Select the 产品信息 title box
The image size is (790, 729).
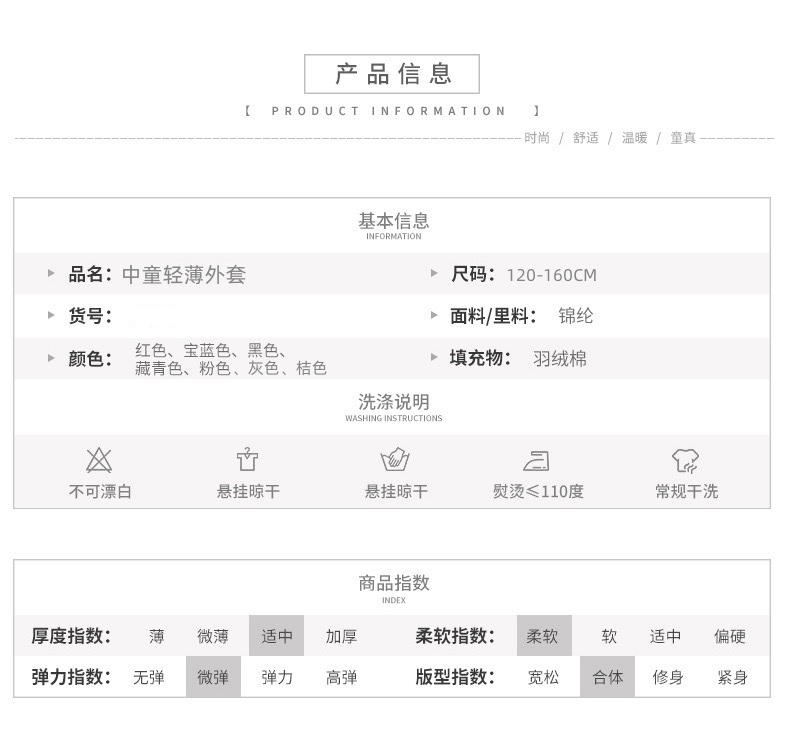tap(392, 74)
